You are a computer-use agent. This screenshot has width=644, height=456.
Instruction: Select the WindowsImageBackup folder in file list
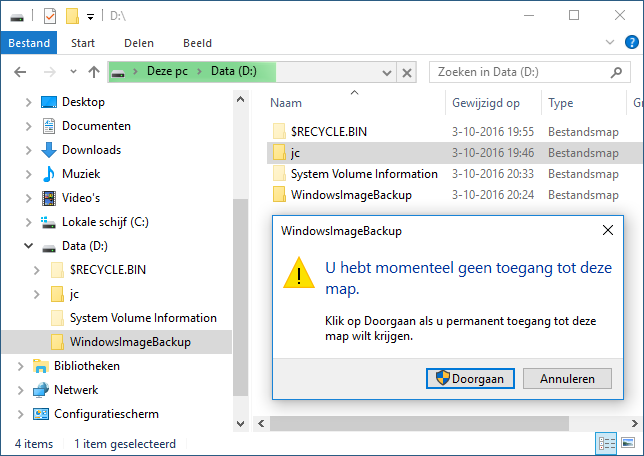pyautogui.click(x=351, y=195)
